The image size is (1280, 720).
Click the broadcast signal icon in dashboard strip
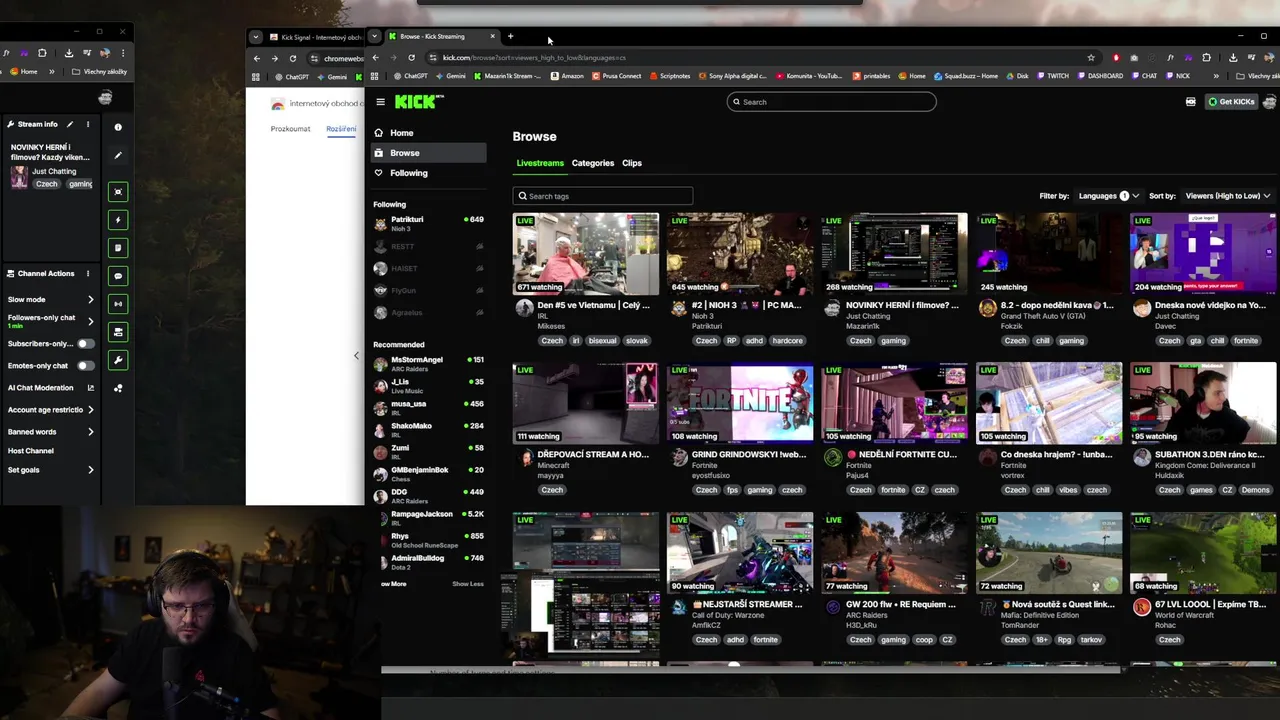[118, 304]
